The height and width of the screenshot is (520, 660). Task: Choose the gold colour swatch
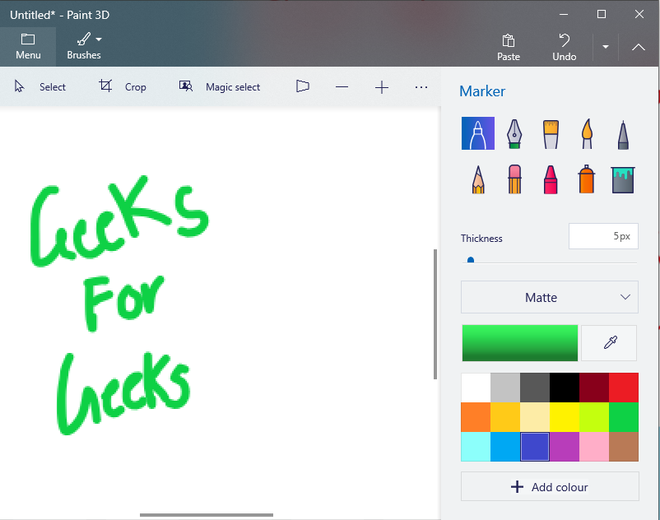tap(506, 417)
